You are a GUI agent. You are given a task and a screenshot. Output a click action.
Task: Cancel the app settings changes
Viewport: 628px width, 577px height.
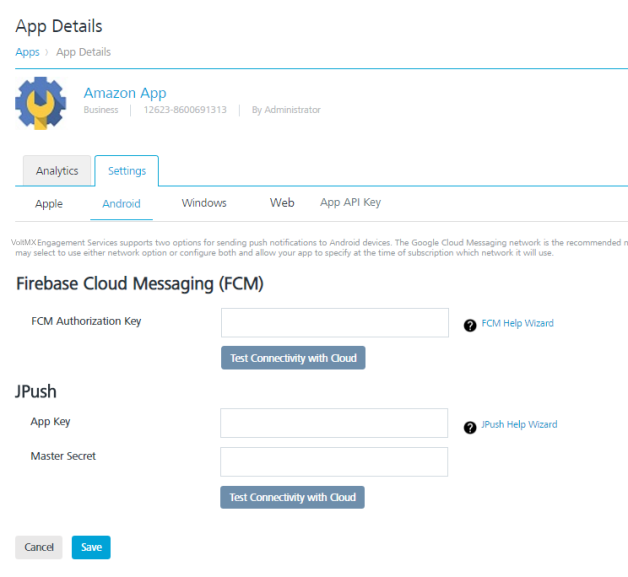coord(39,547)
